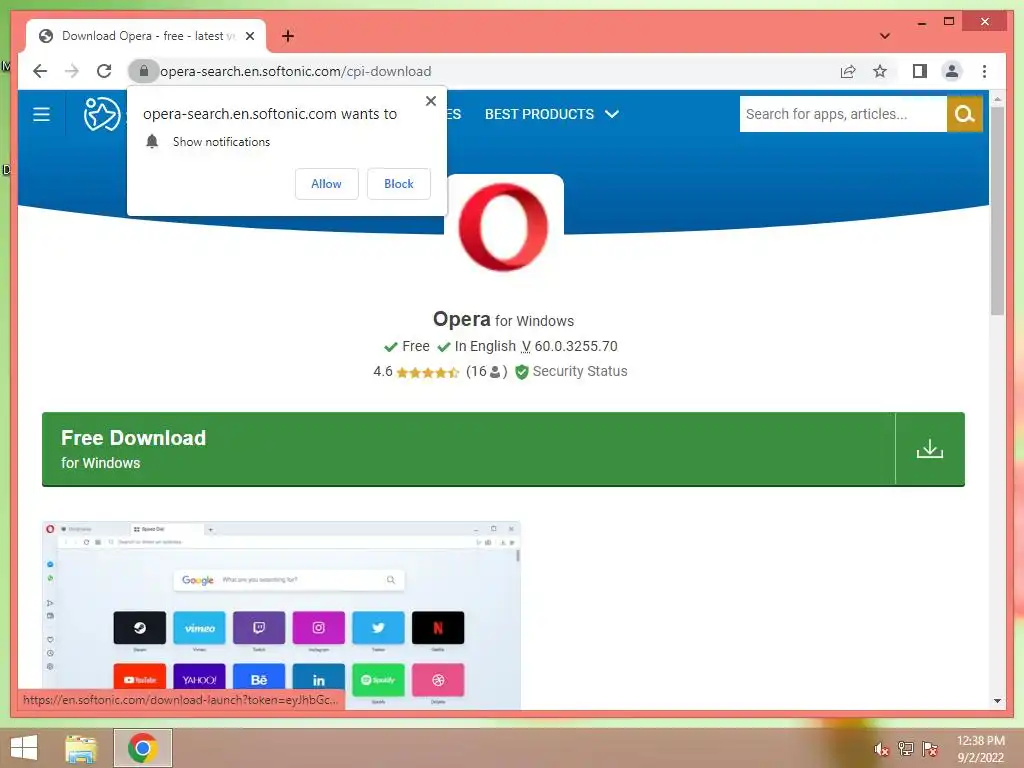Open the Action Center flag icon
The image size is (1024, 768).
point(930,748)
